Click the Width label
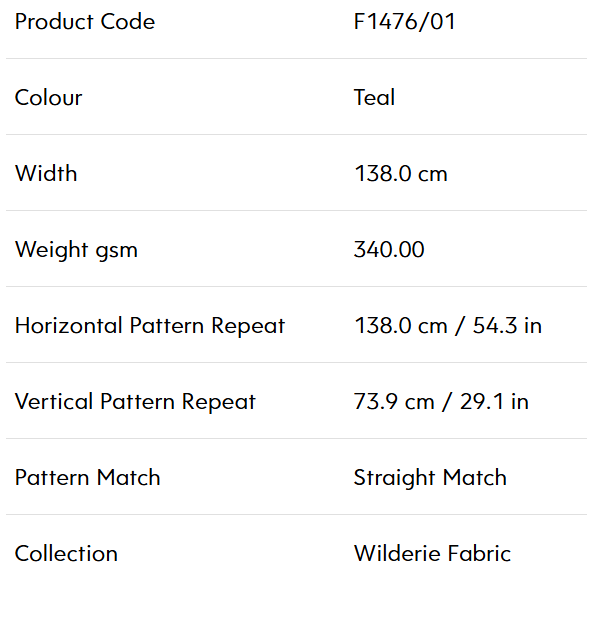Viewport: 598px width, 622px height. click(46, 174)
